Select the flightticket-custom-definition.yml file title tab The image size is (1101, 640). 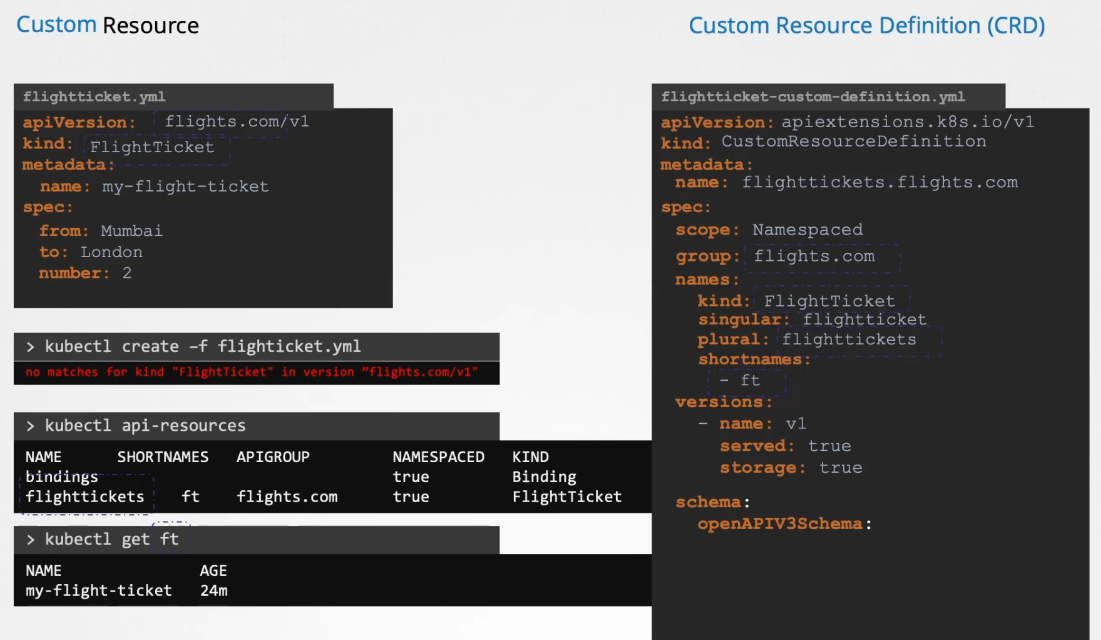[813, 97]
